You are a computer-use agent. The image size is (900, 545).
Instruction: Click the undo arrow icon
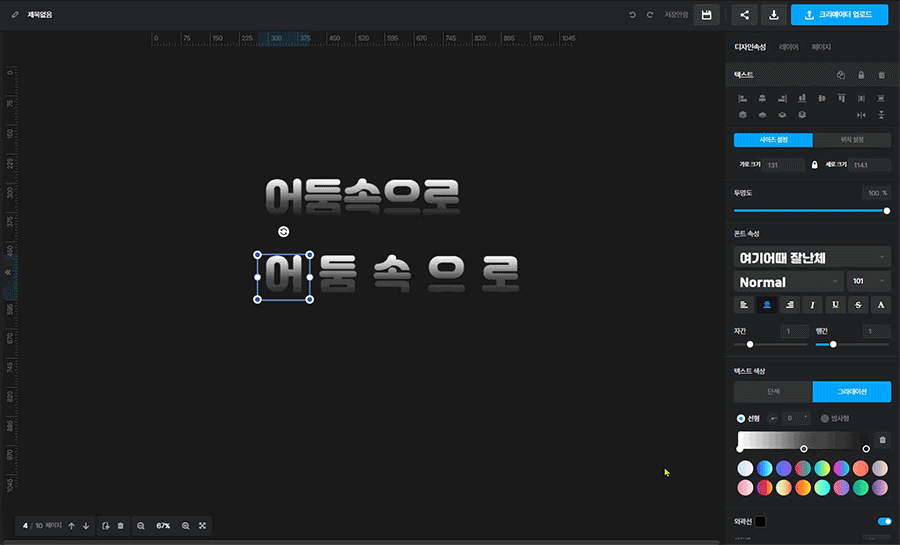point(632,15)
